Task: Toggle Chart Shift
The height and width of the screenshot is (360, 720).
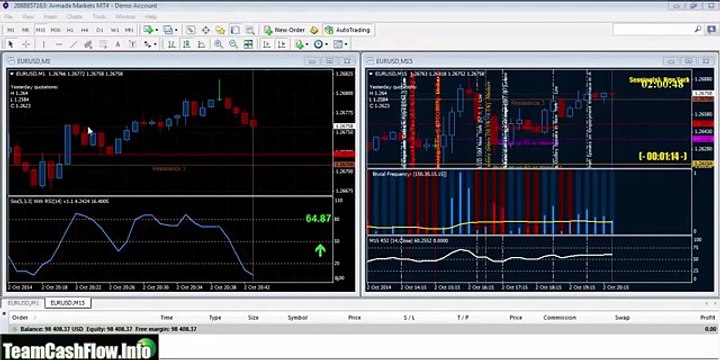Action: point(282,45)
